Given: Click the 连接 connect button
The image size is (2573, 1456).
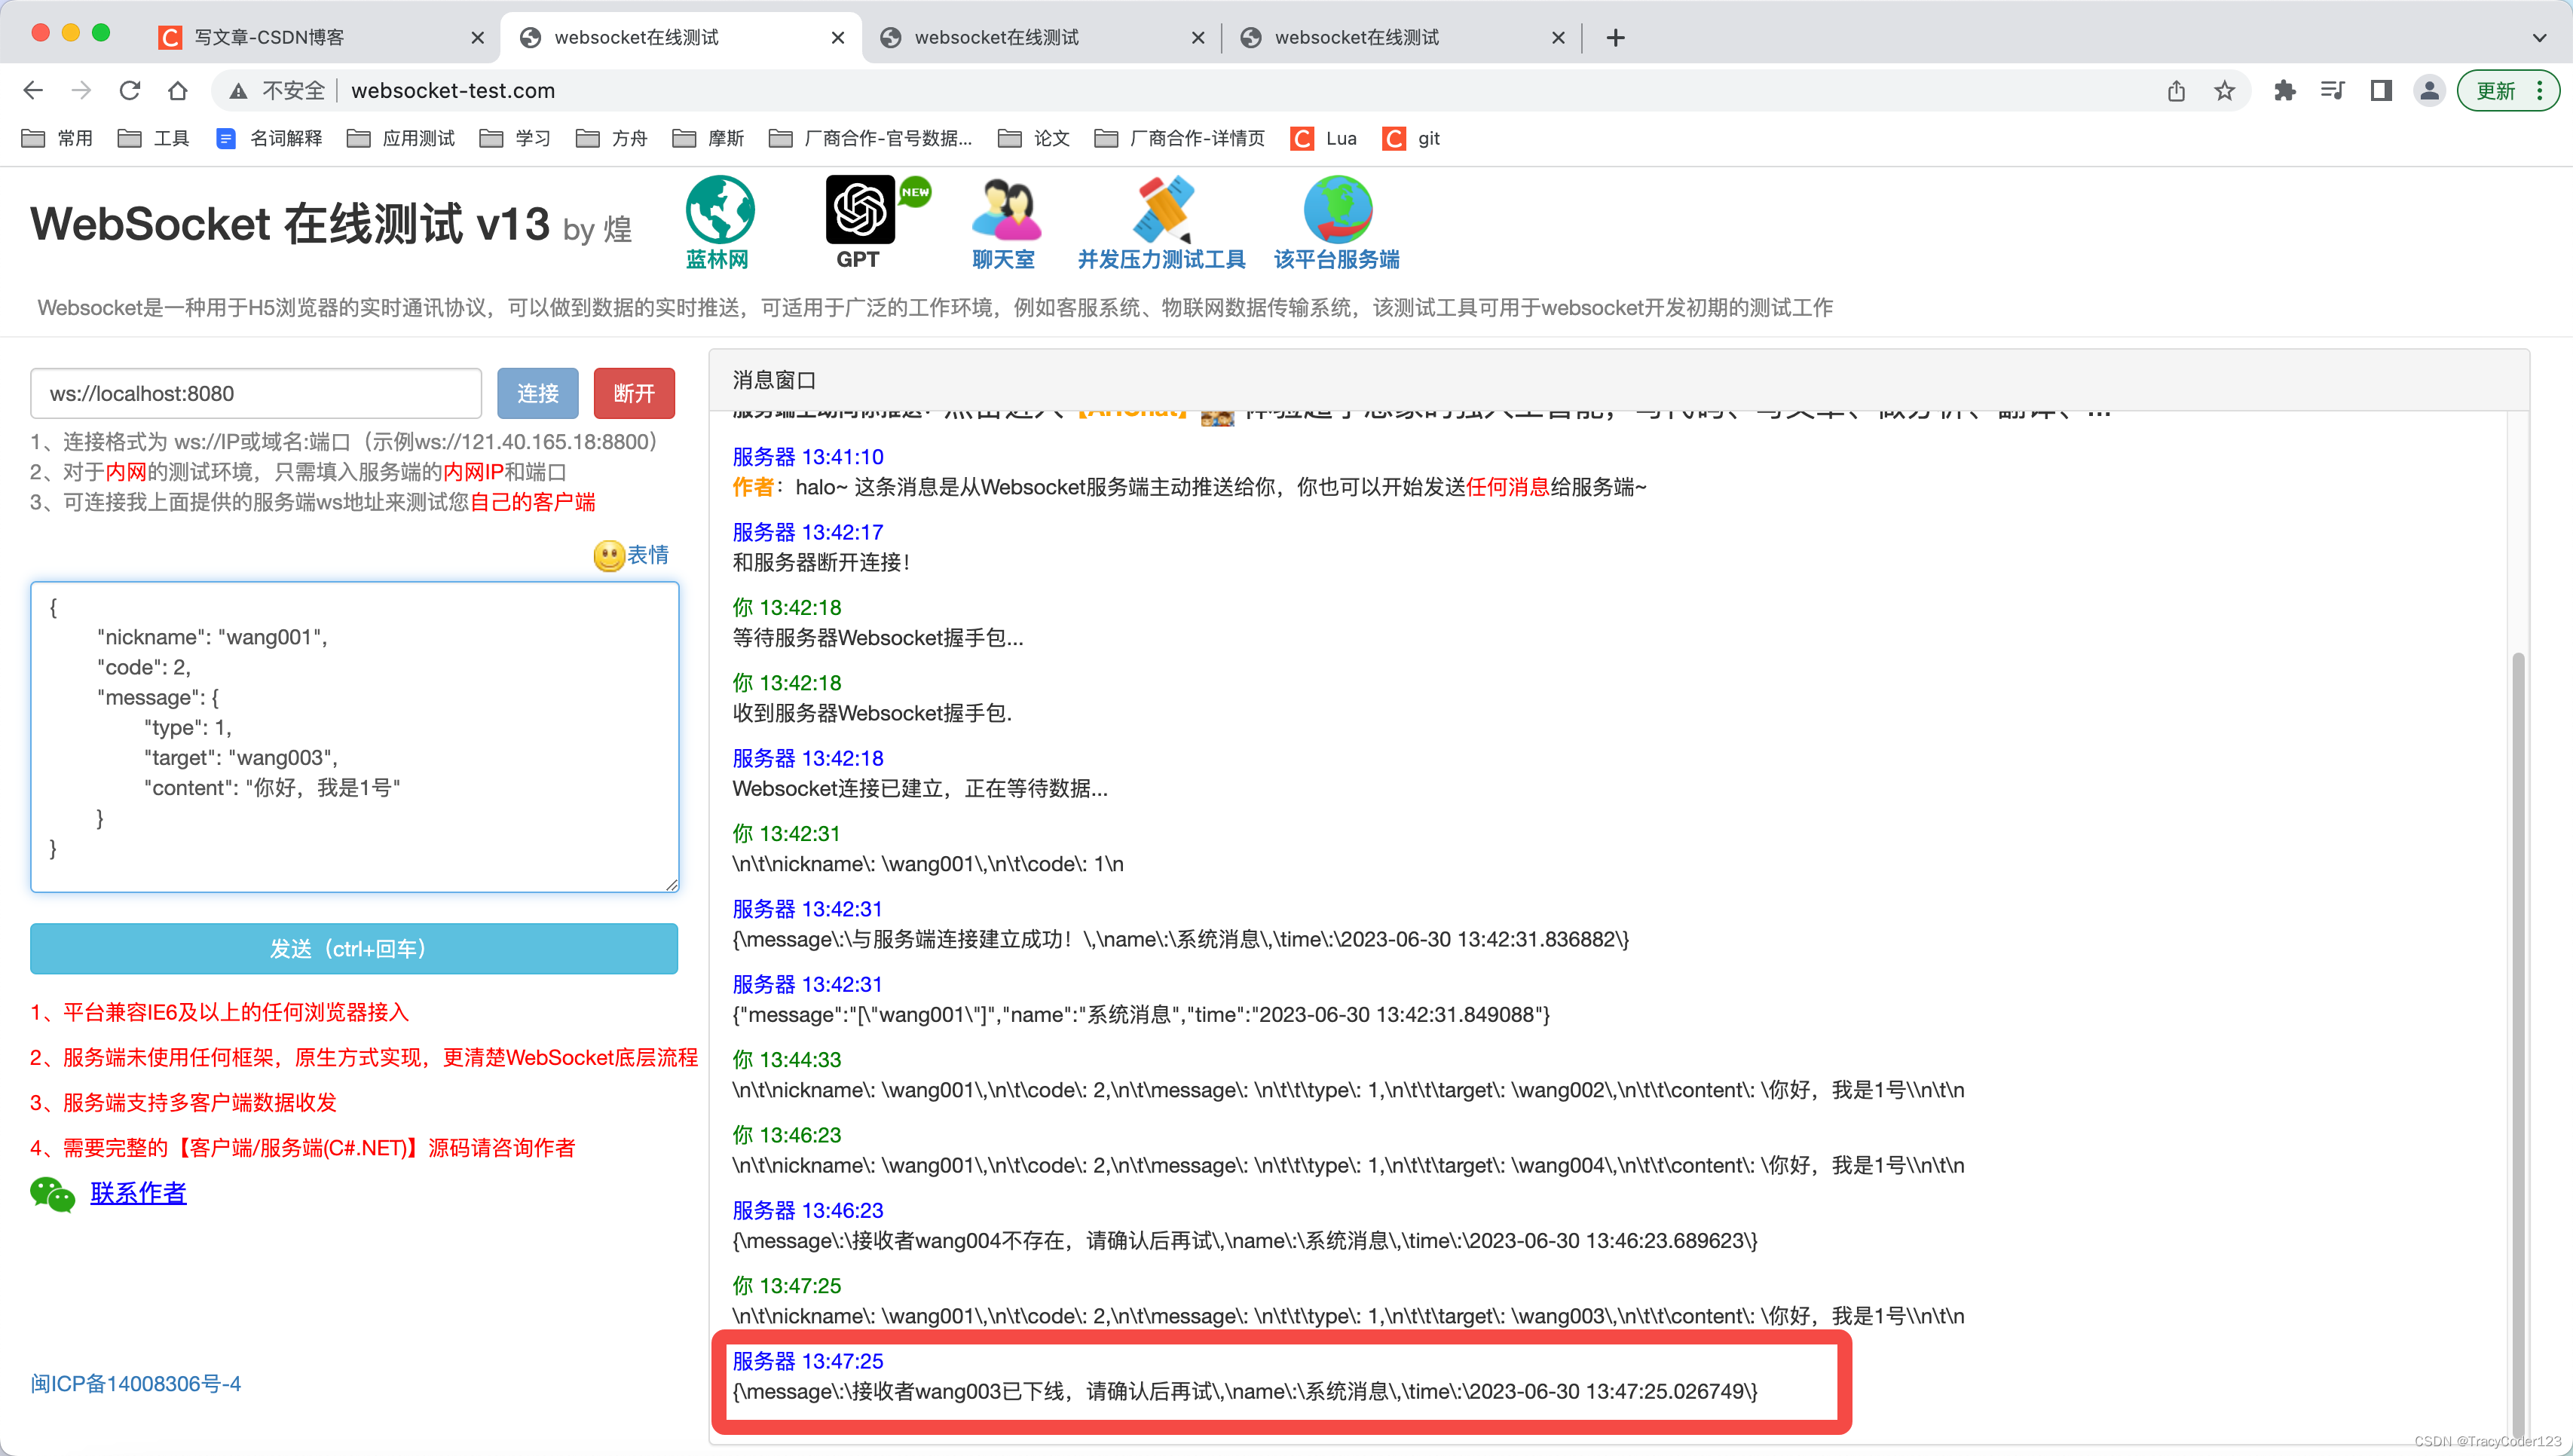Looking at the screenshot, I should [x=537, y=393].
